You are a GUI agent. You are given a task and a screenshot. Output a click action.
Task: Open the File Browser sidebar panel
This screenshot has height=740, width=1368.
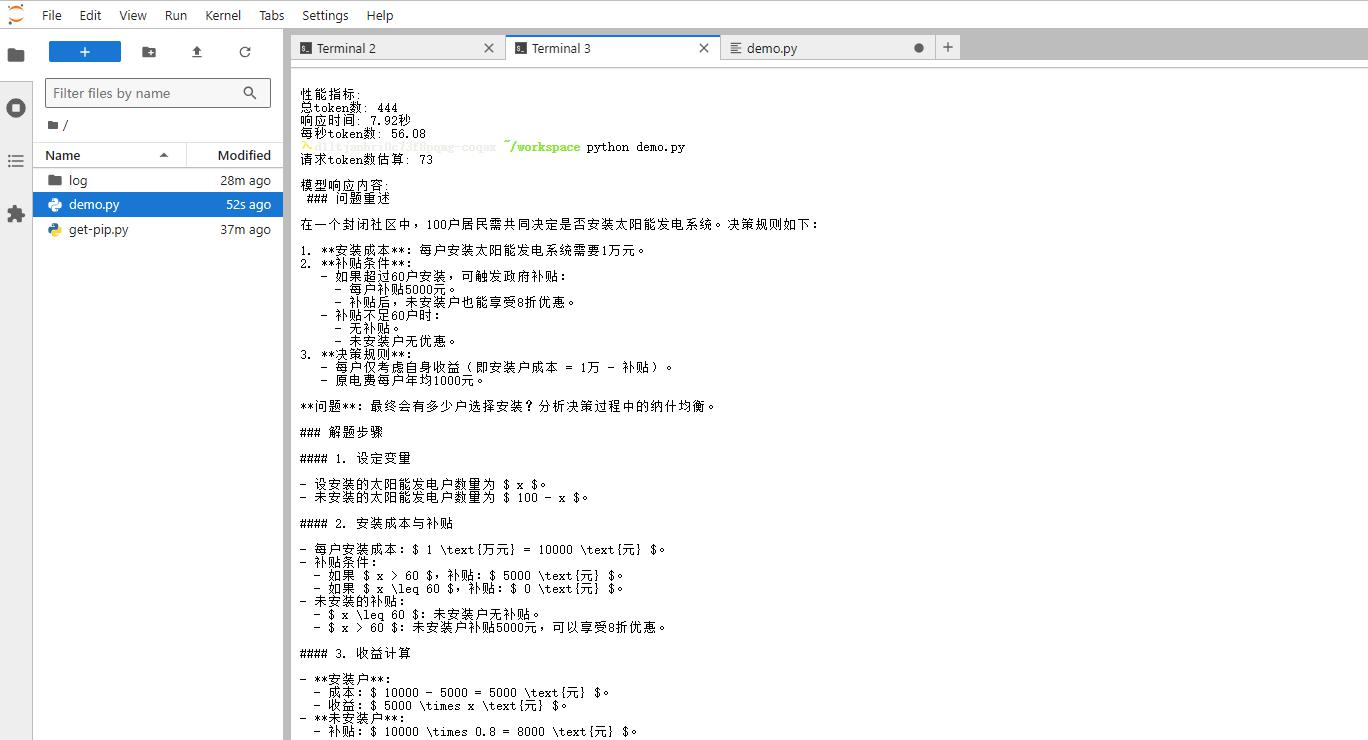[16, 55]
